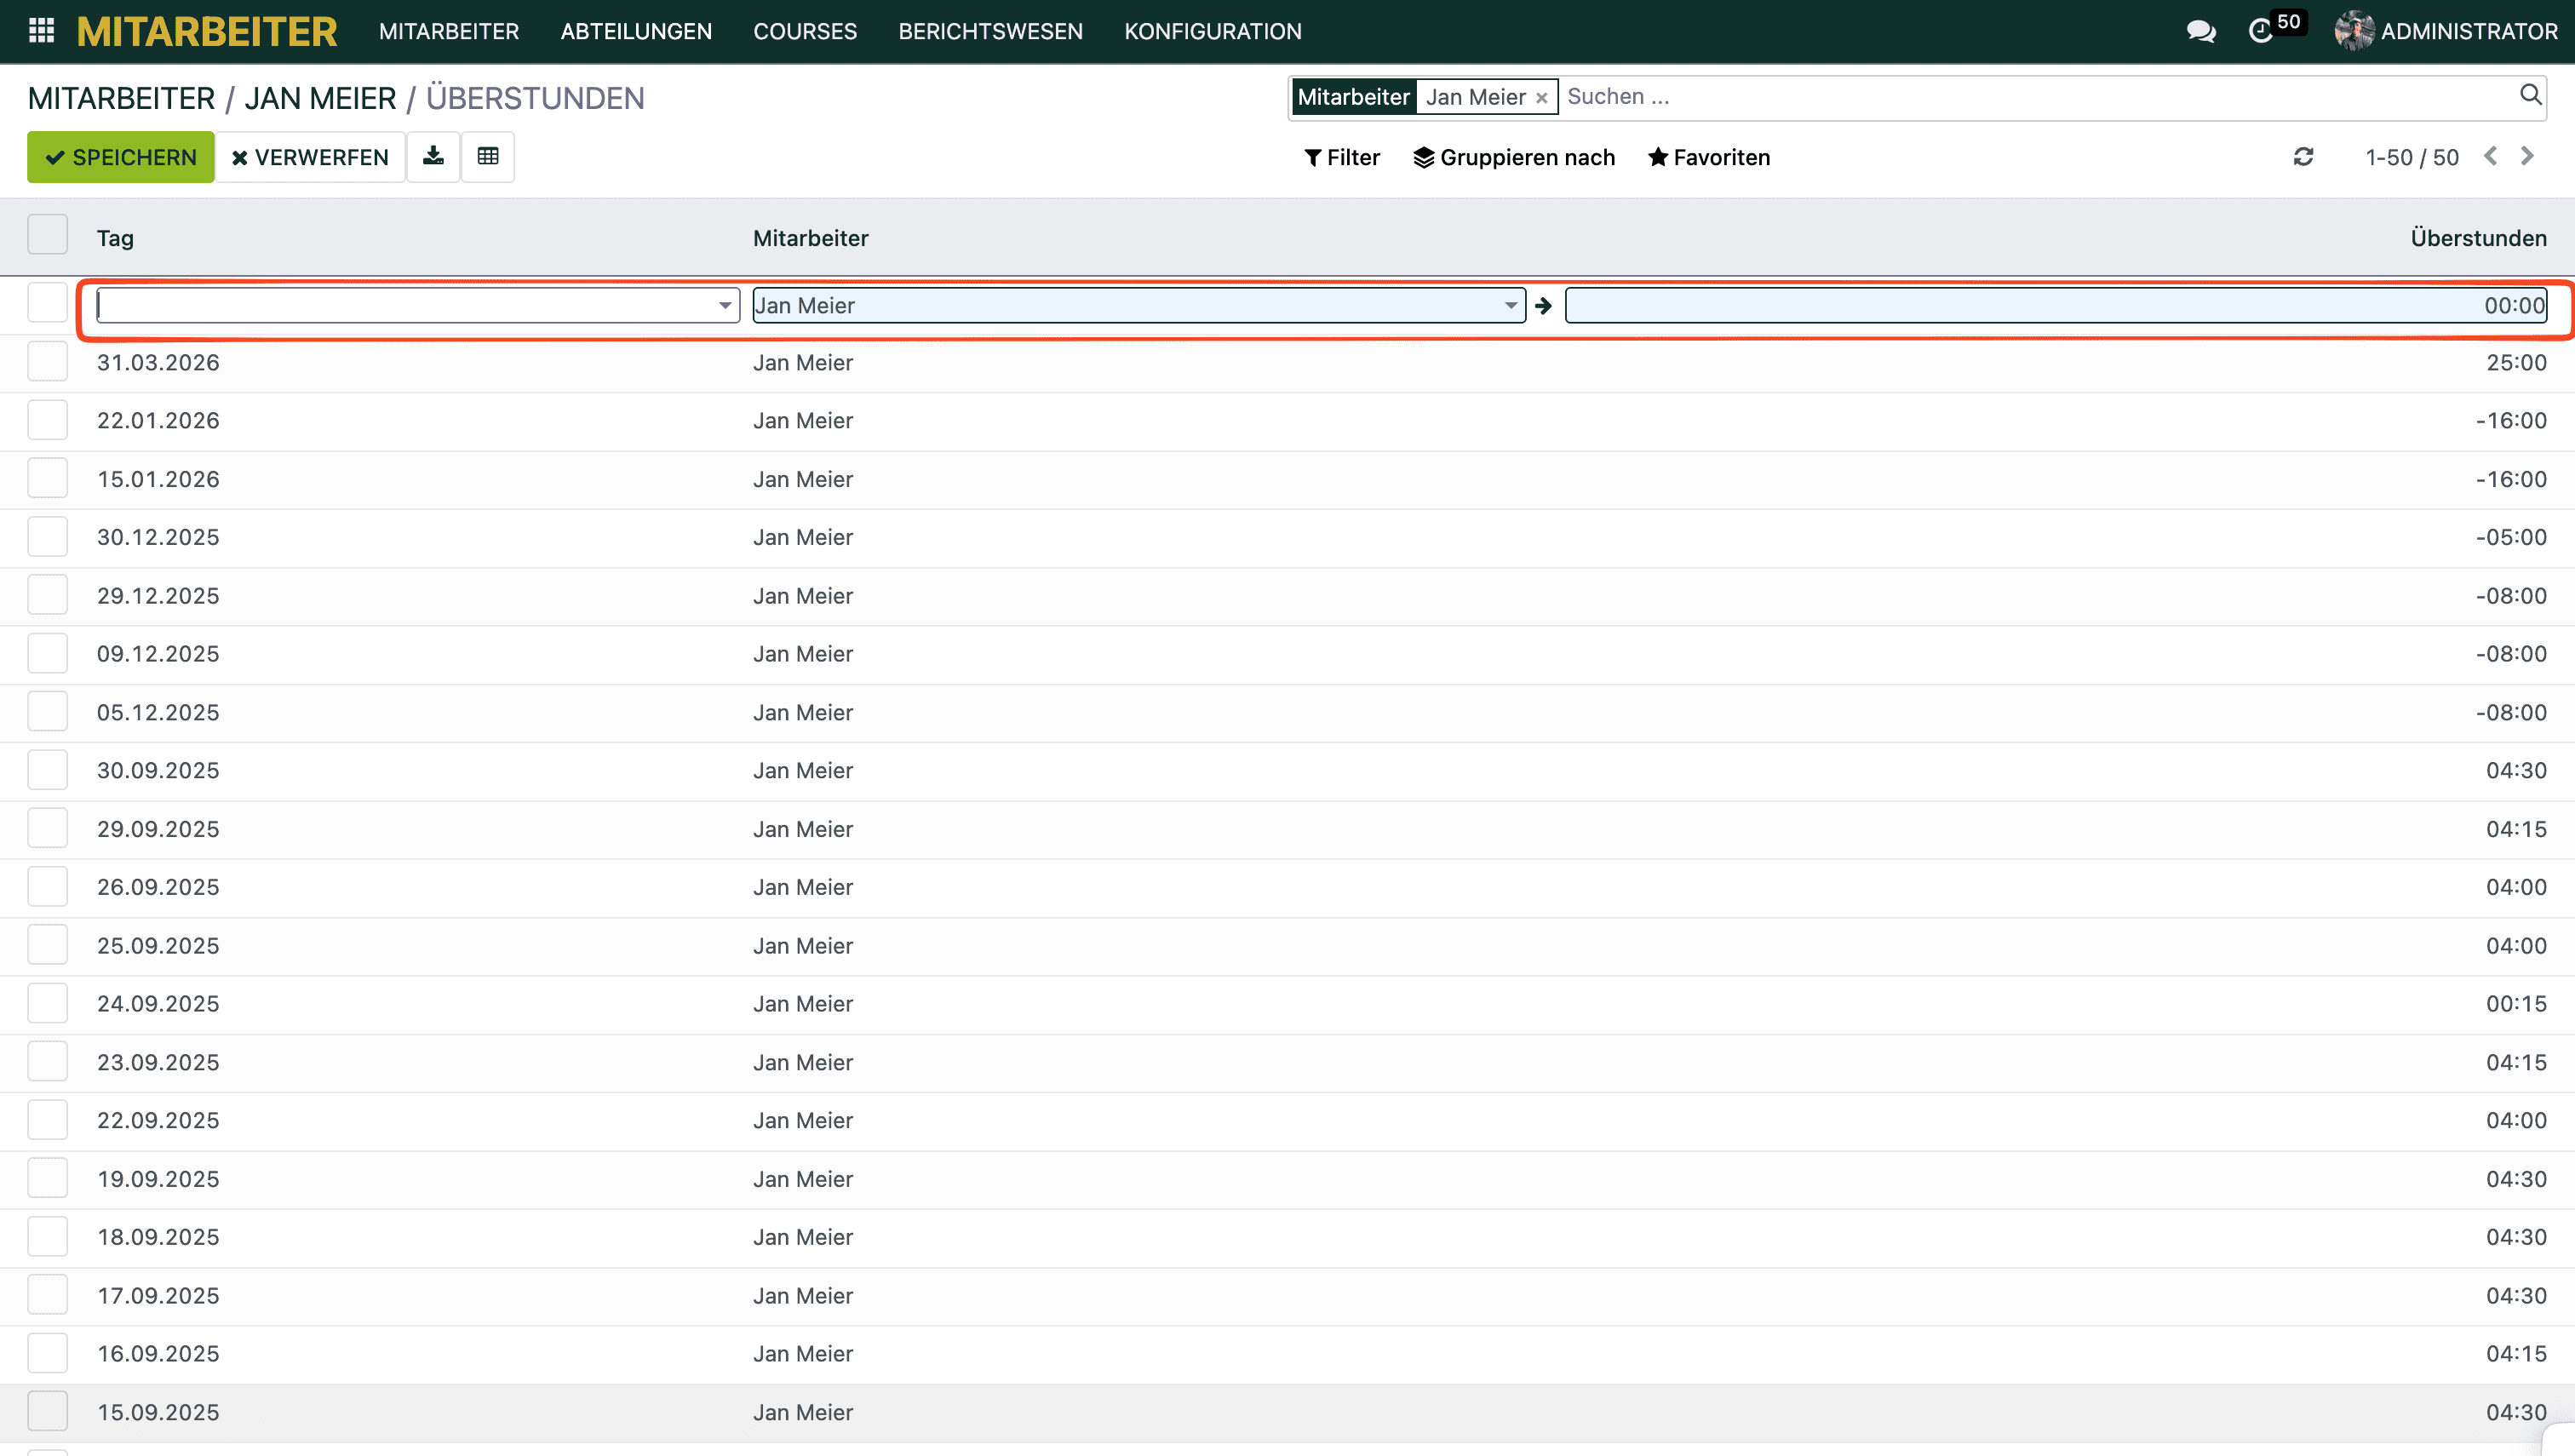Open external link arrow beside Mitarbeiter field
This screenshot has width=2575, height=1456.
point(1543,306)
